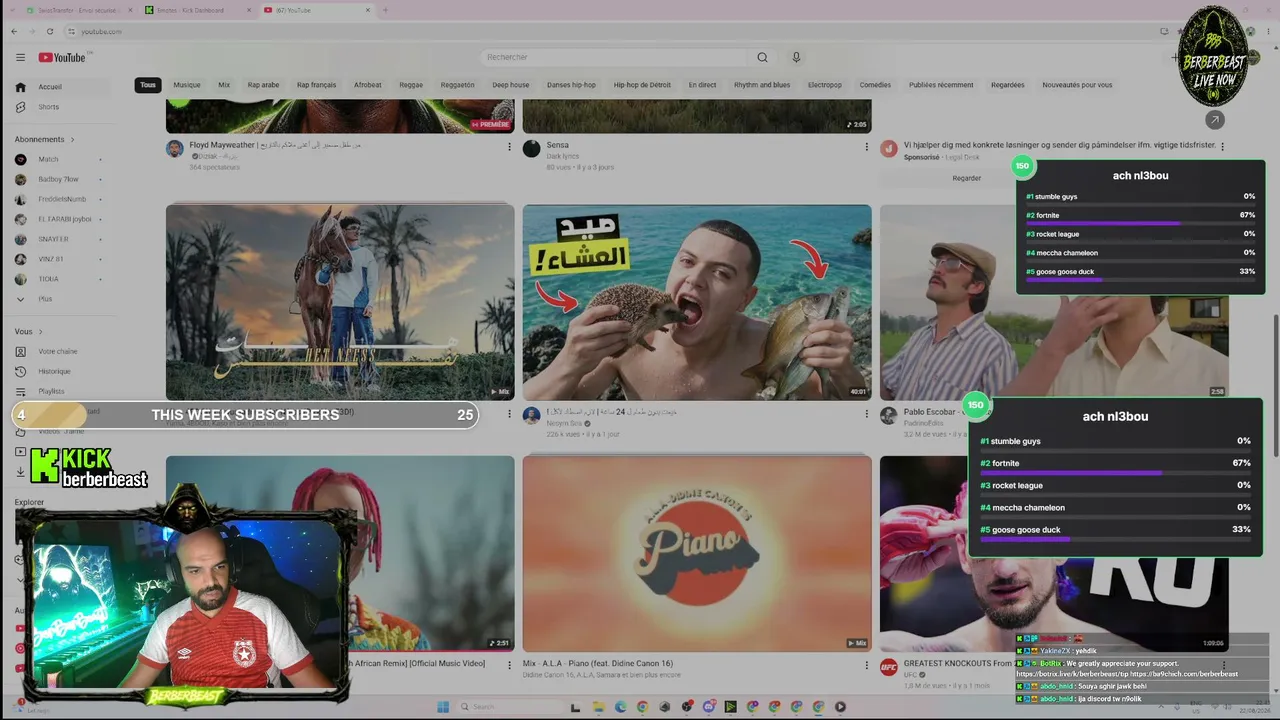Select the Nouveautés pour vous chip
The width and height of the screenshot is (1280, 720).
click(x=1077, y=85)
